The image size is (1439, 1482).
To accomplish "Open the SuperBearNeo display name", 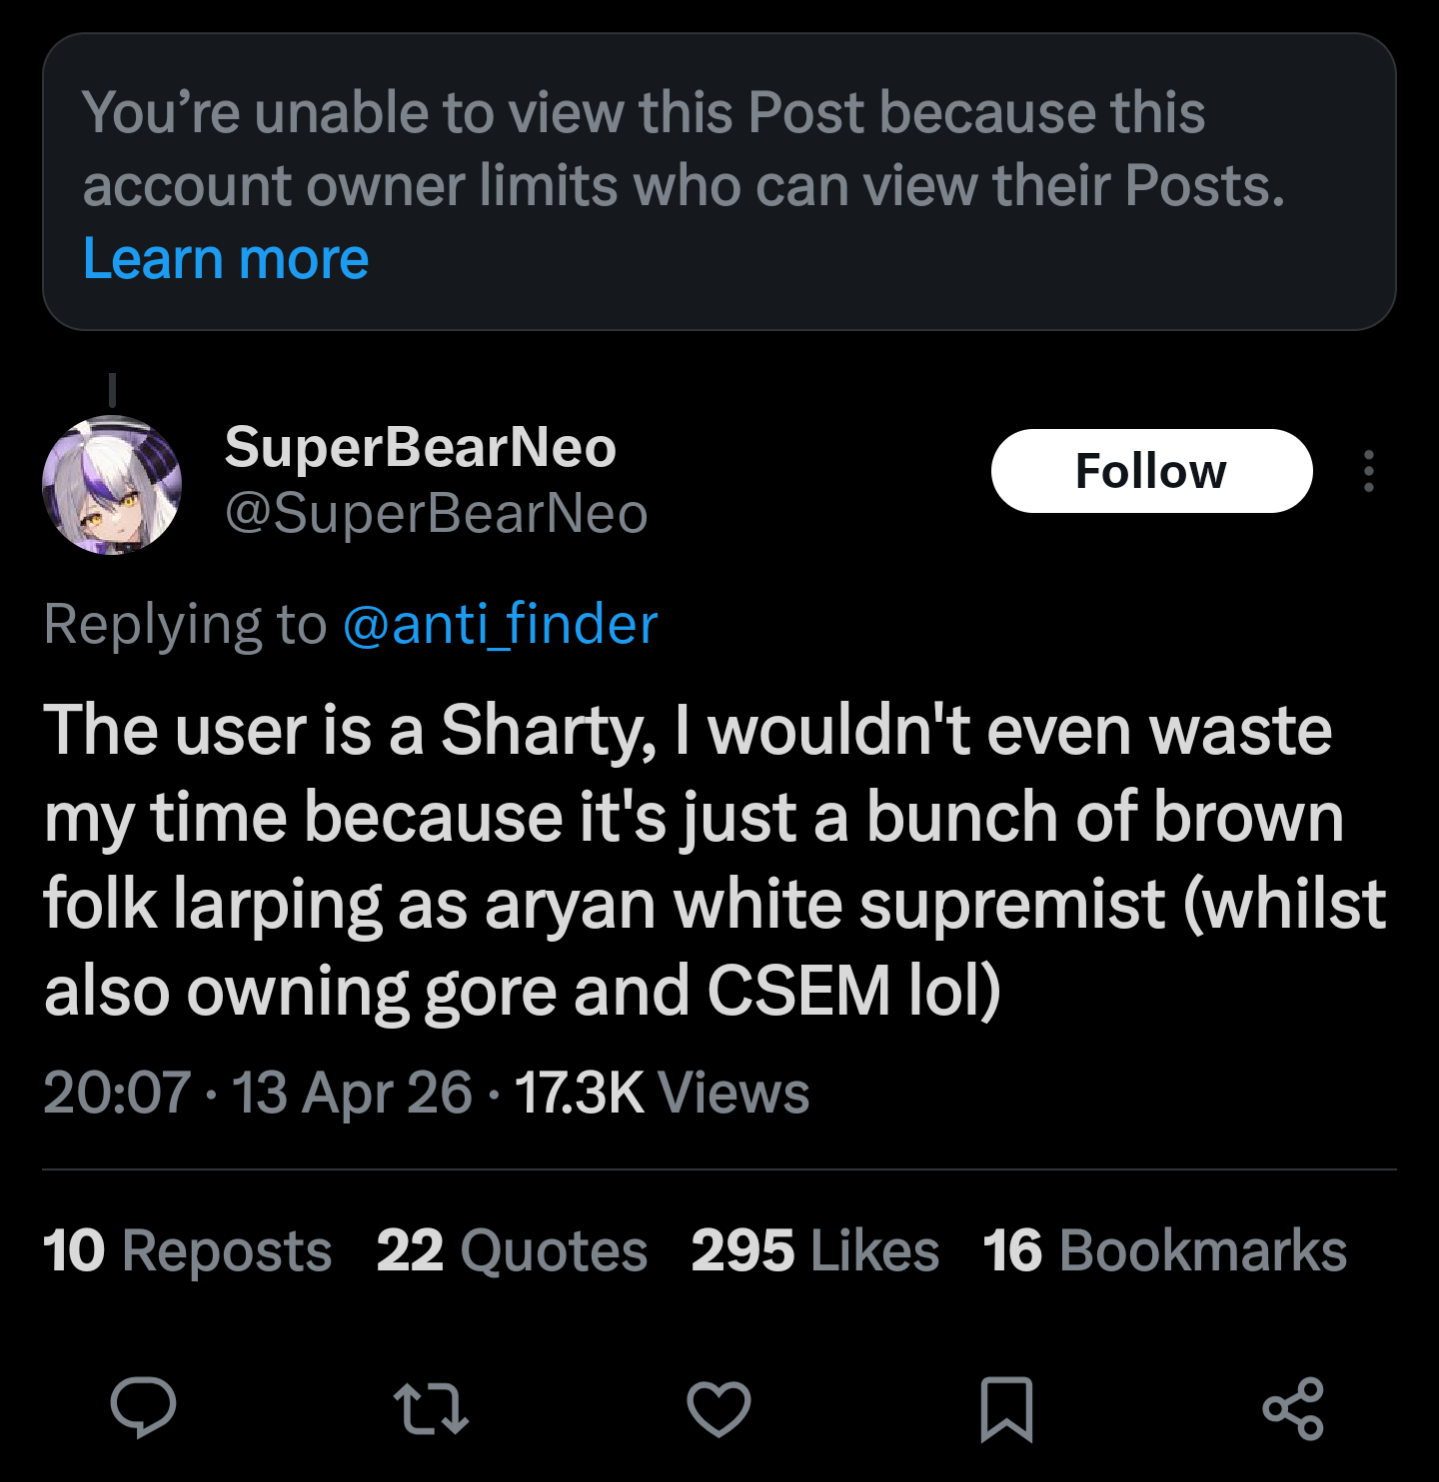I will tap(420, 446).
